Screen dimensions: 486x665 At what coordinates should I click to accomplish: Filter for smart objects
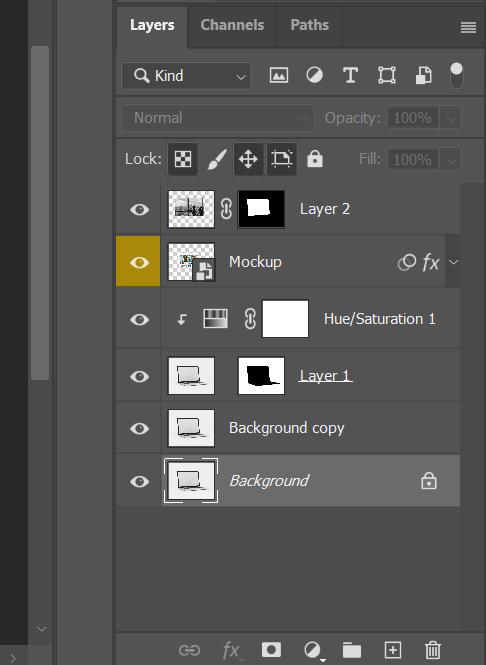(x=423, y=75)
